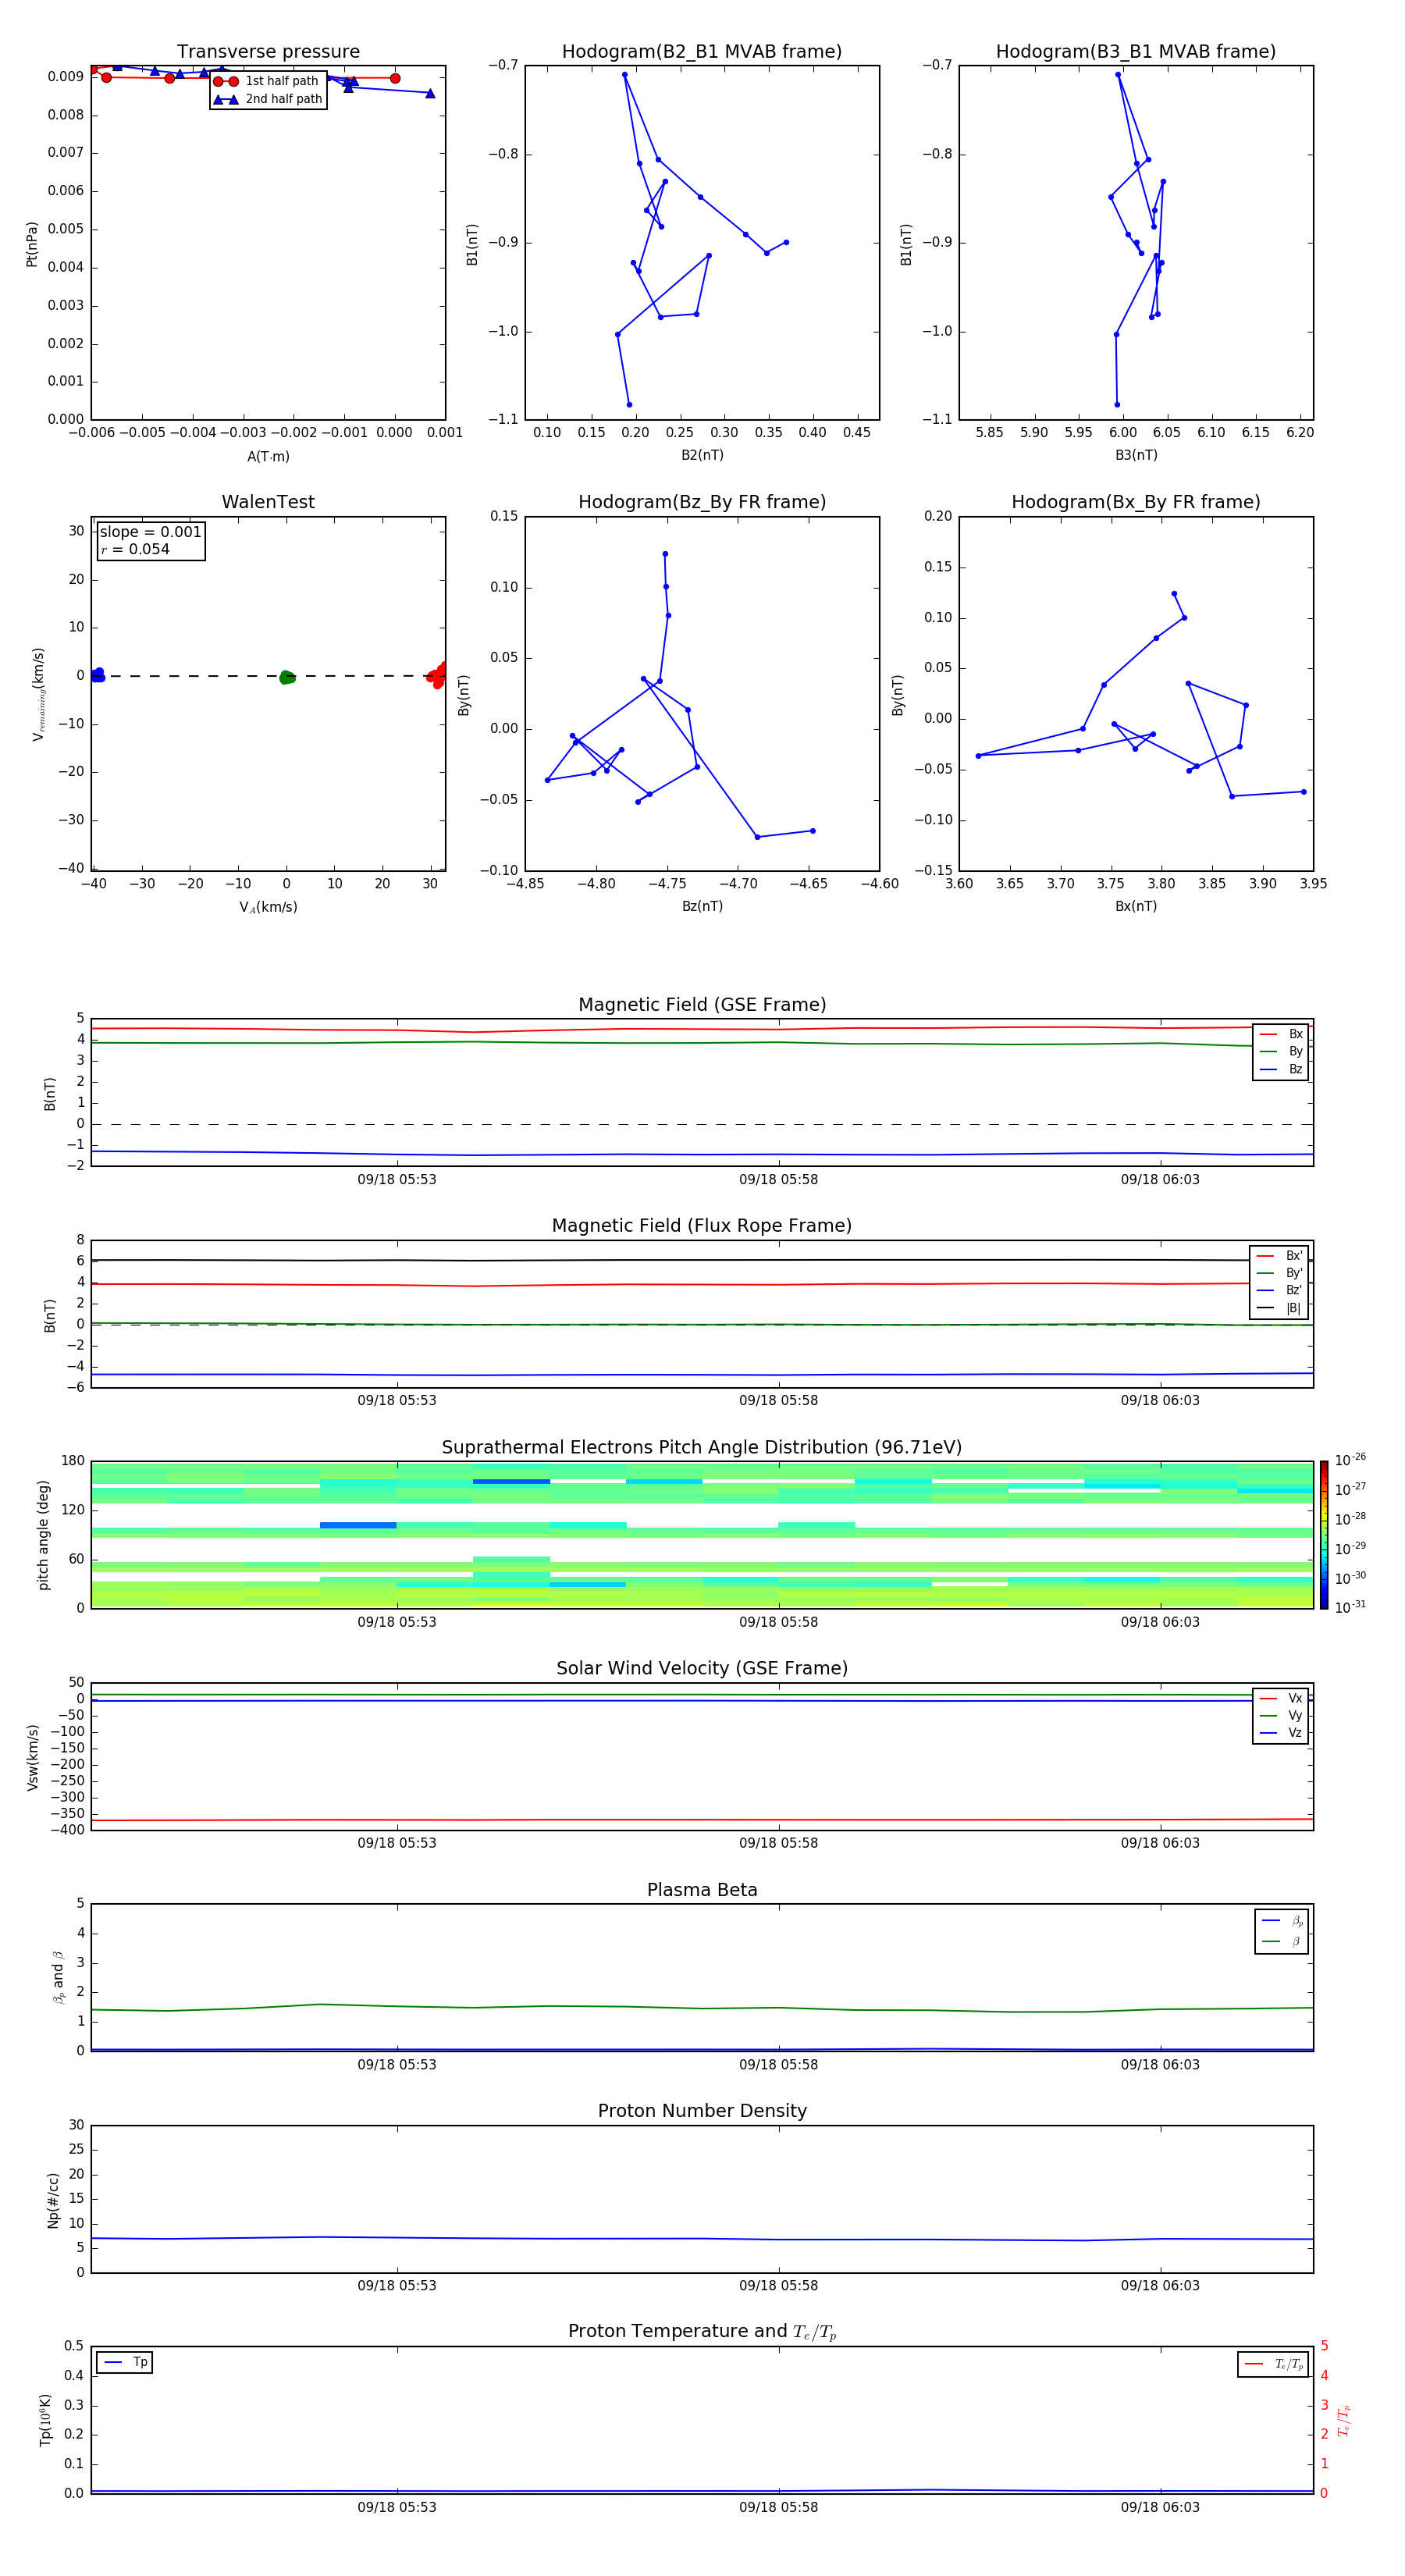Screen dimensions: 1405x2576
Task: Click the 'Np(#/cc)' axis label
Action: tap(53, 2200)
